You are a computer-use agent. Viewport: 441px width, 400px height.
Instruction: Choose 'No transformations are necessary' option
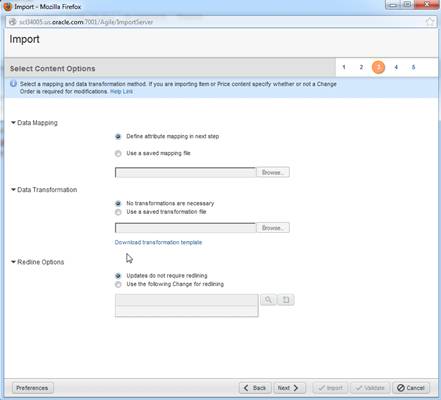(118, 204)
